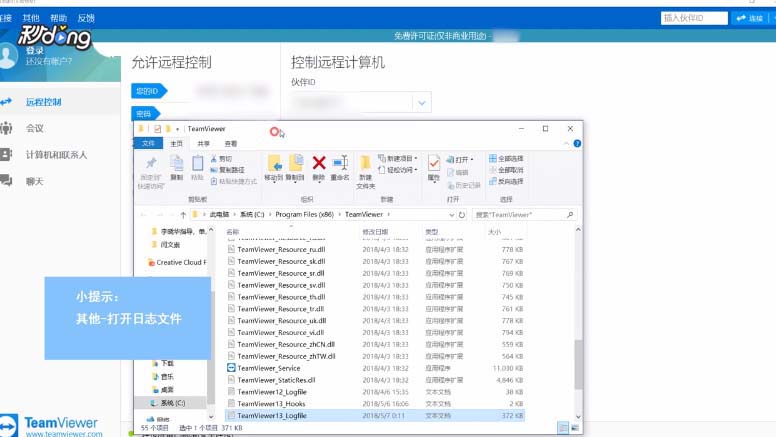Sort by the 修改日期 column header
The height and width of the screenshot is (437, 776).
(375, 232)
